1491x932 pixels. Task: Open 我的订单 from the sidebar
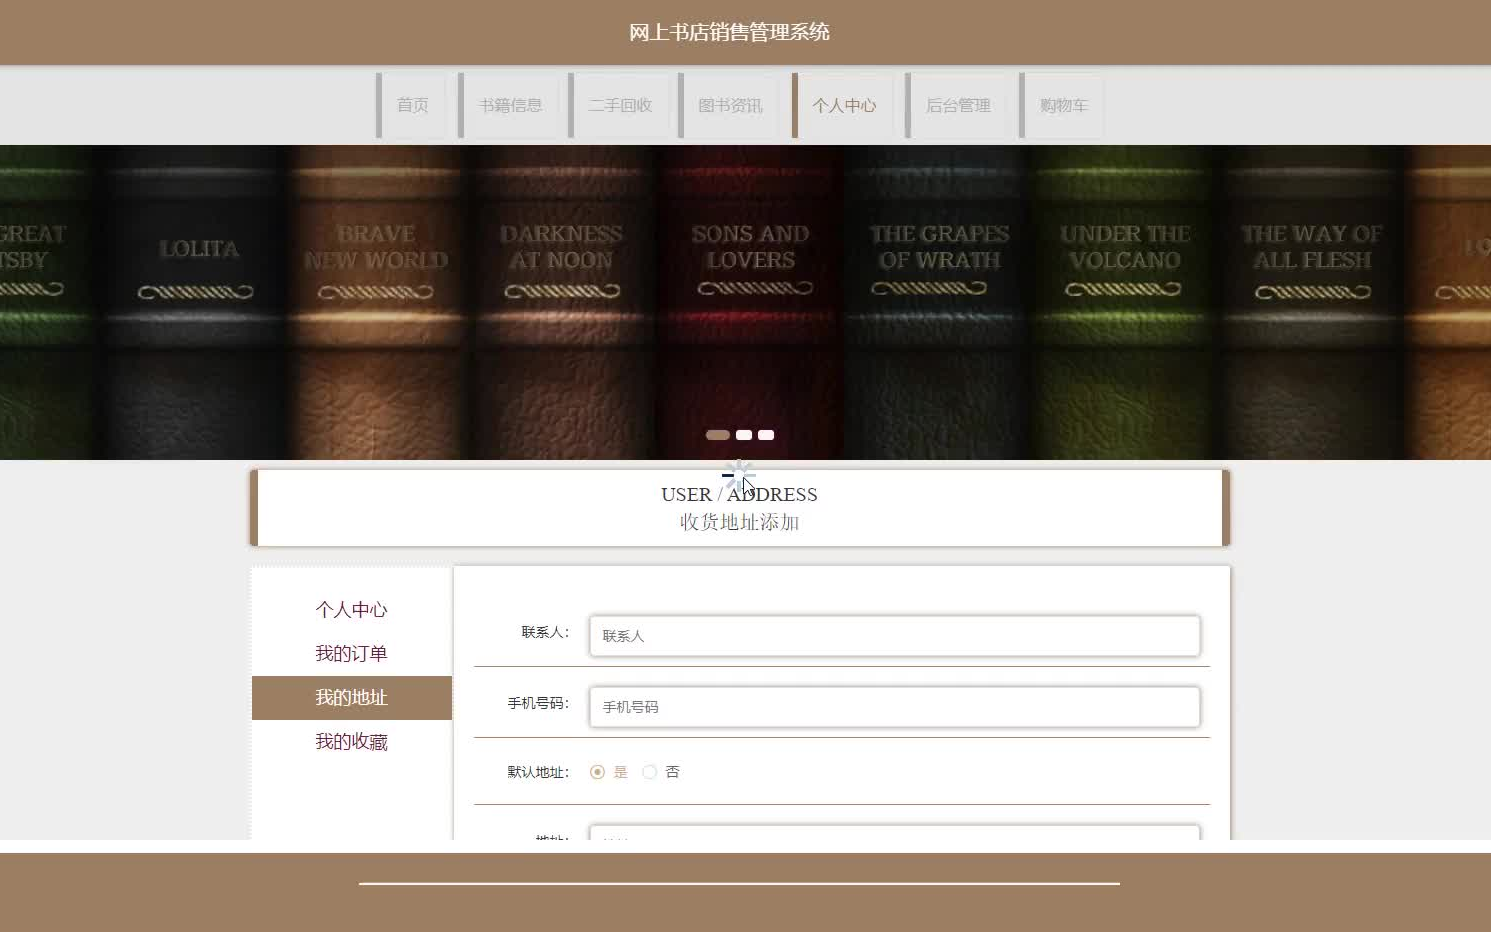click(x=351, y=653)
